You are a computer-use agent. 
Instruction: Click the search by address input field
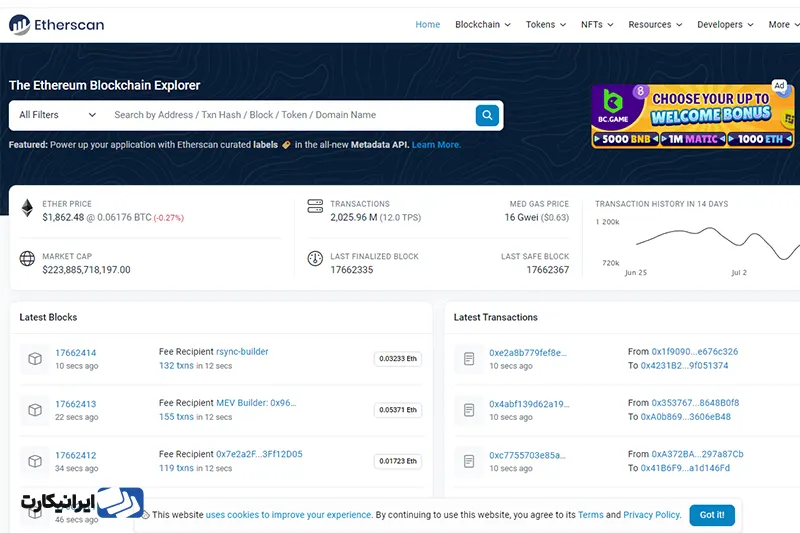291,115
